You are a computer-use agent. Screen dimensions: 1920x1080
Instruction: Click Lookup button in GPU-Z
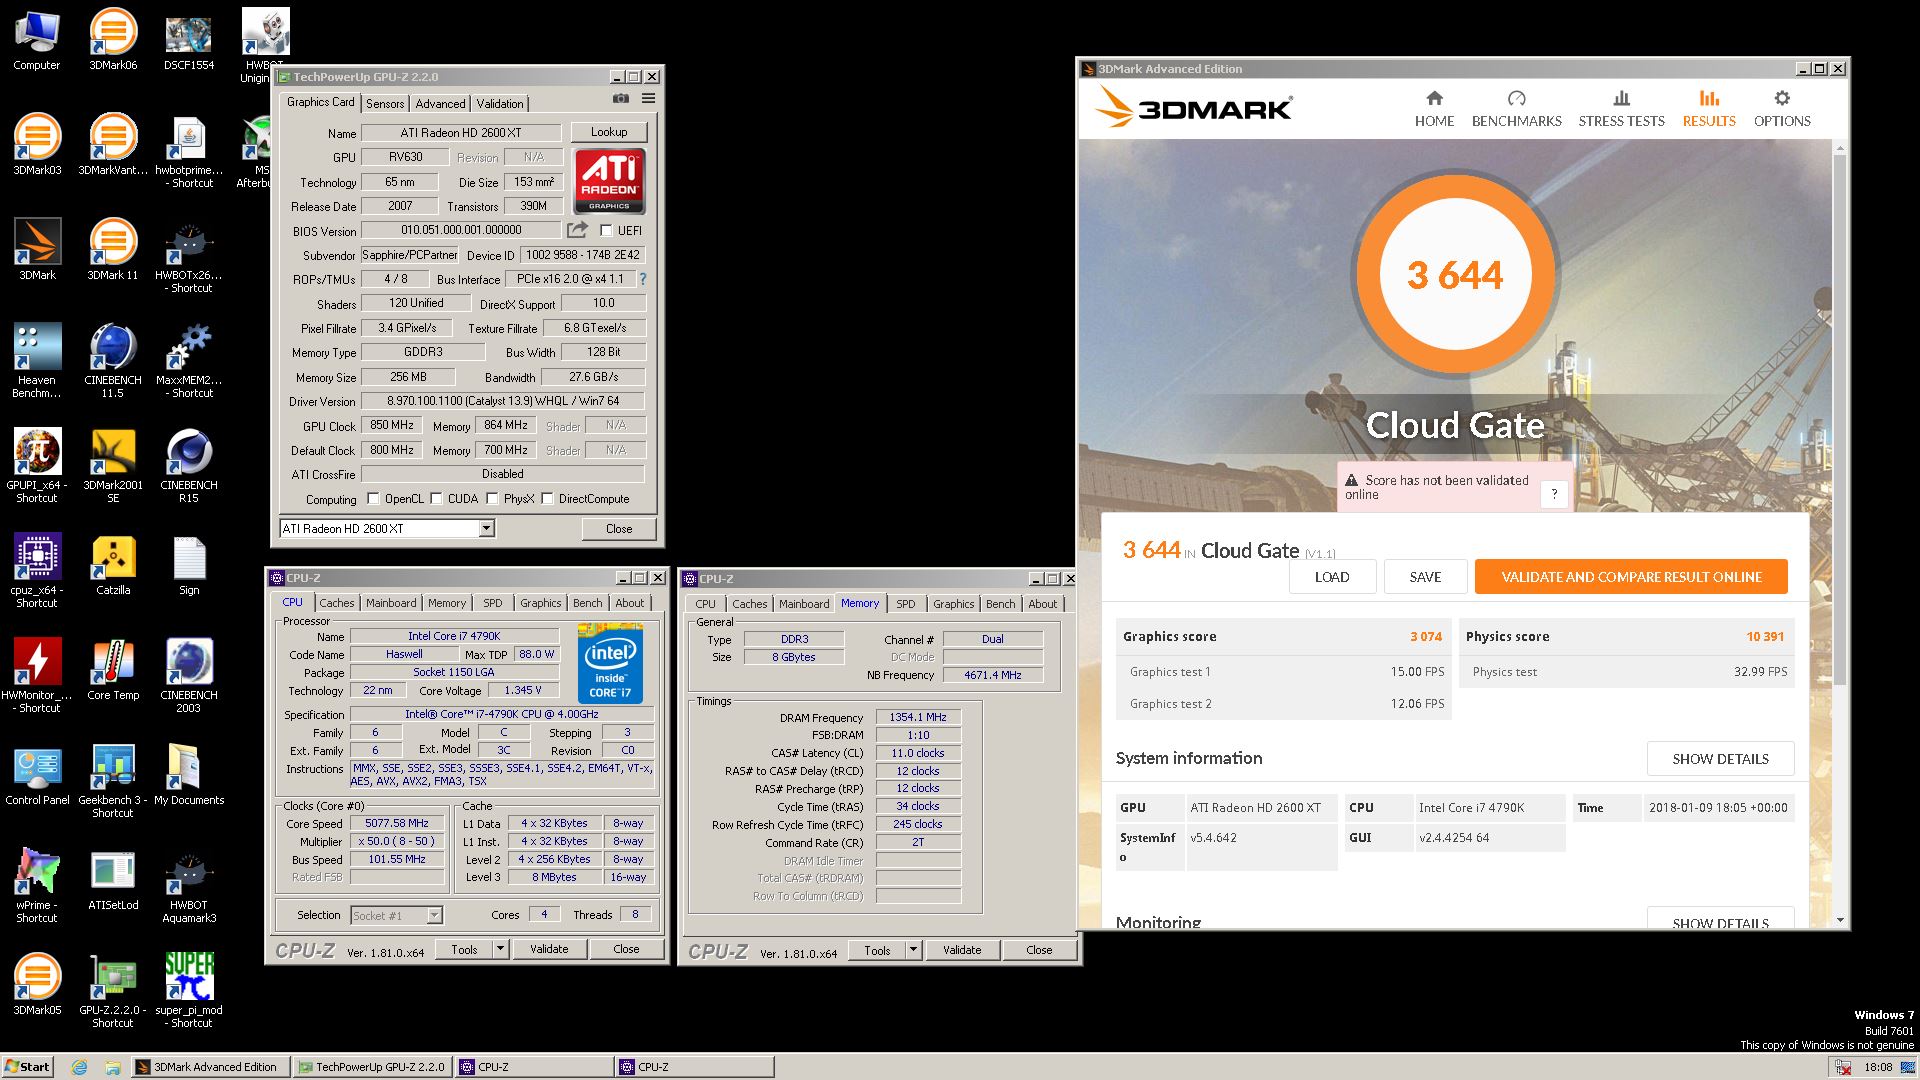609,132
